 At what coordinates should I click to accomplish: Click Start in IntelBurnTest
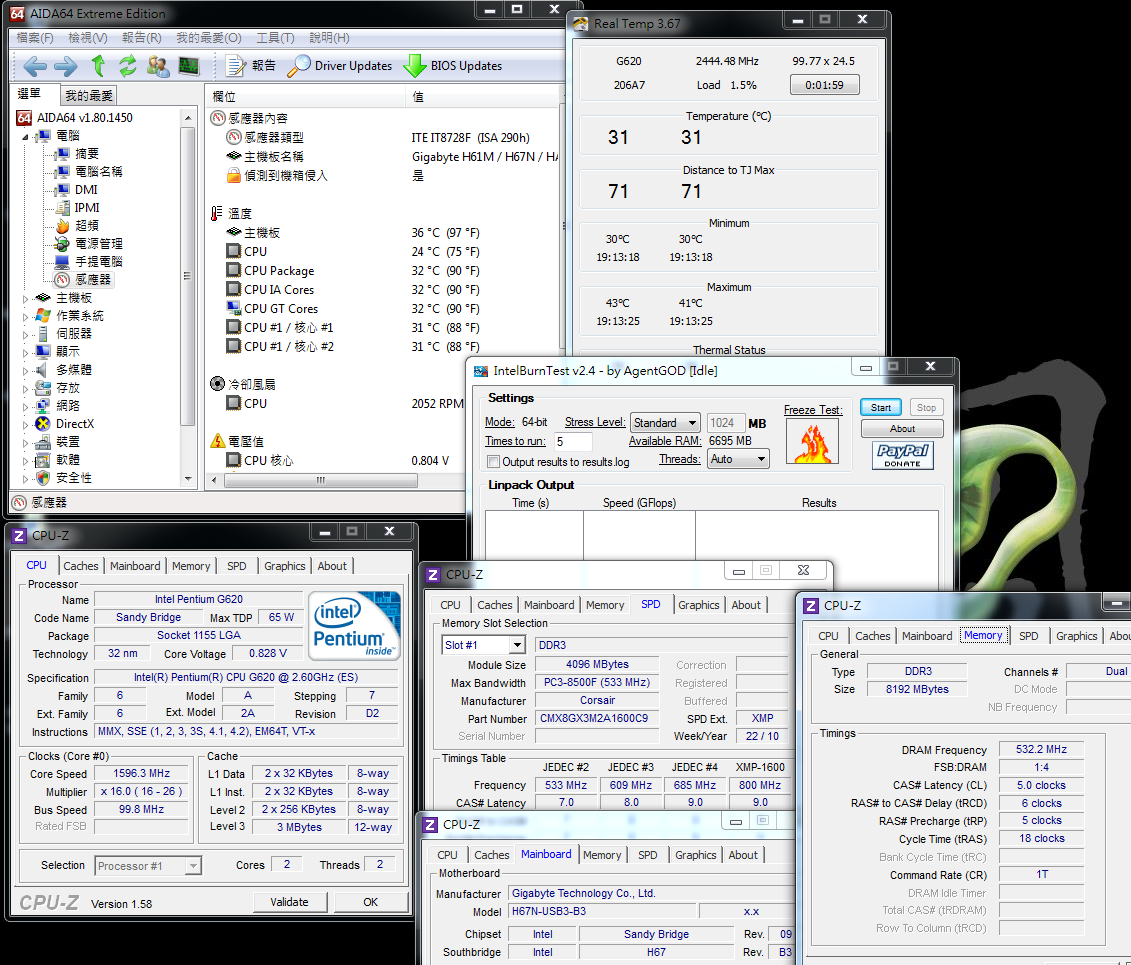[x=881, y=407]
